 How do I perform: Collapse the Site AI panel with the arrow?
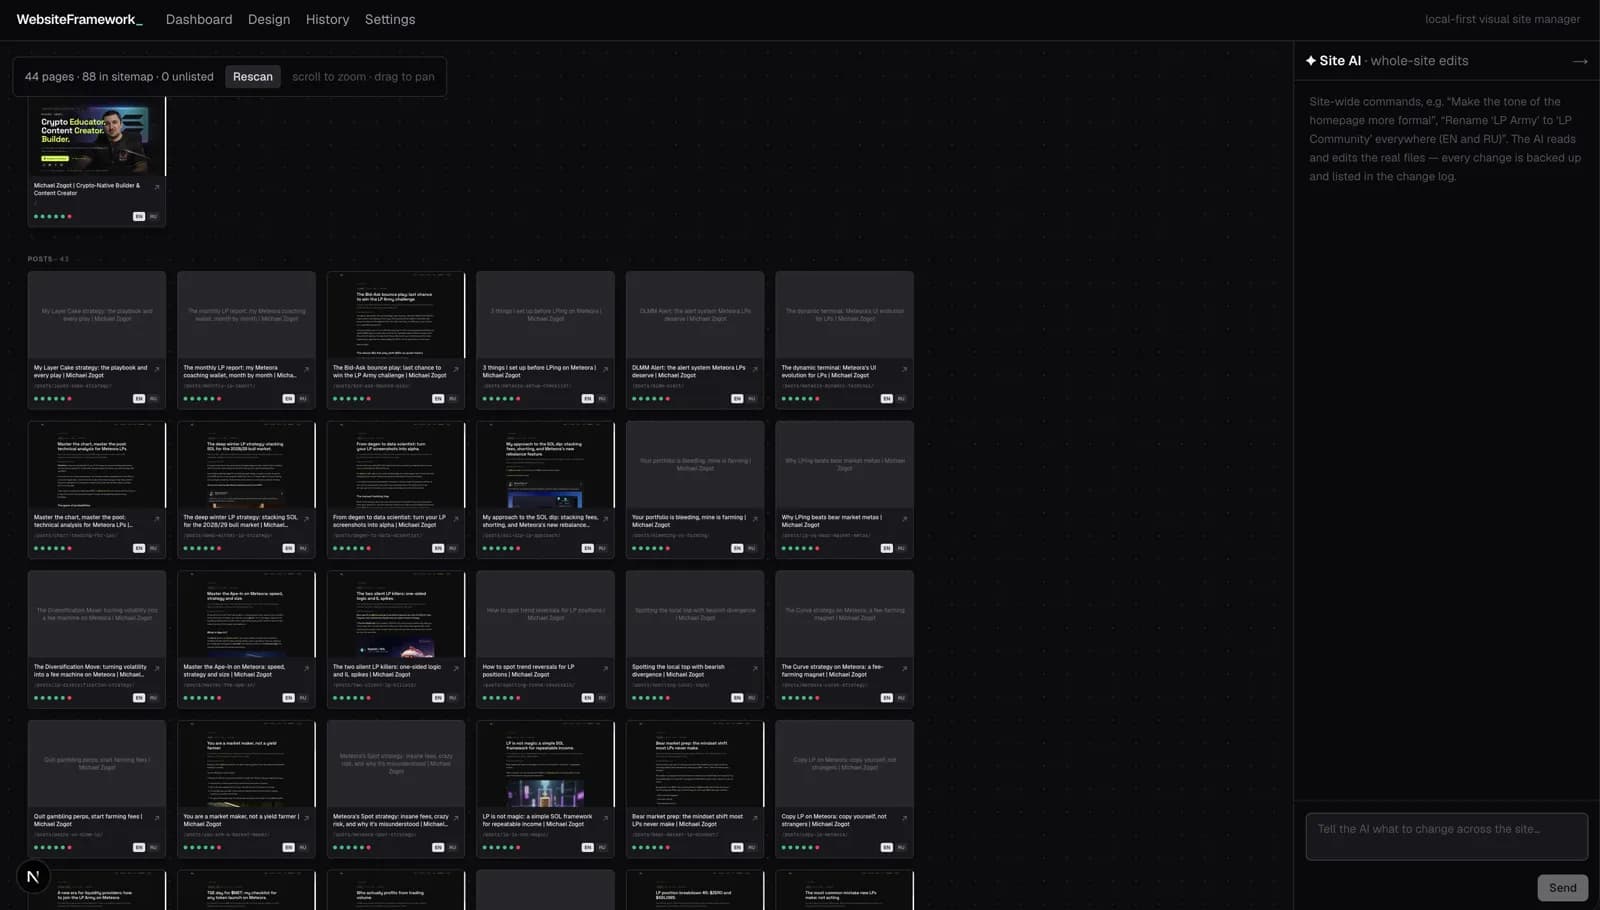(x=1580, y=61)
